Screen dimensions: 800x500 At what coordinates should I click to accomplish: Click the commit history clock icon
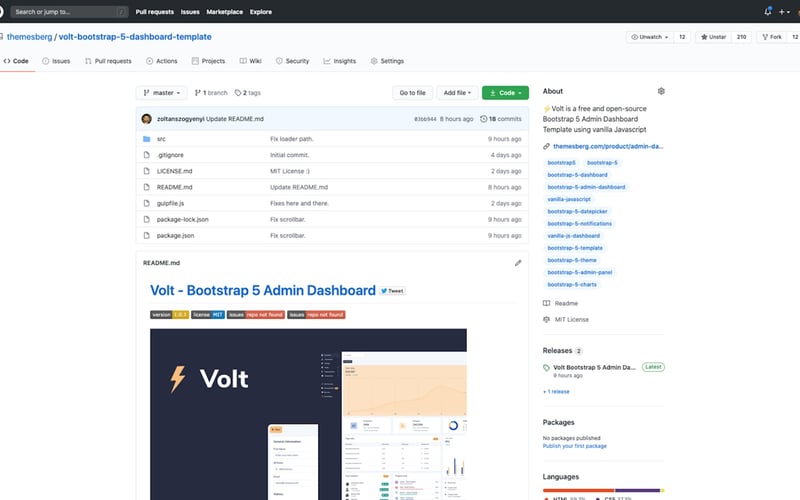484,119
